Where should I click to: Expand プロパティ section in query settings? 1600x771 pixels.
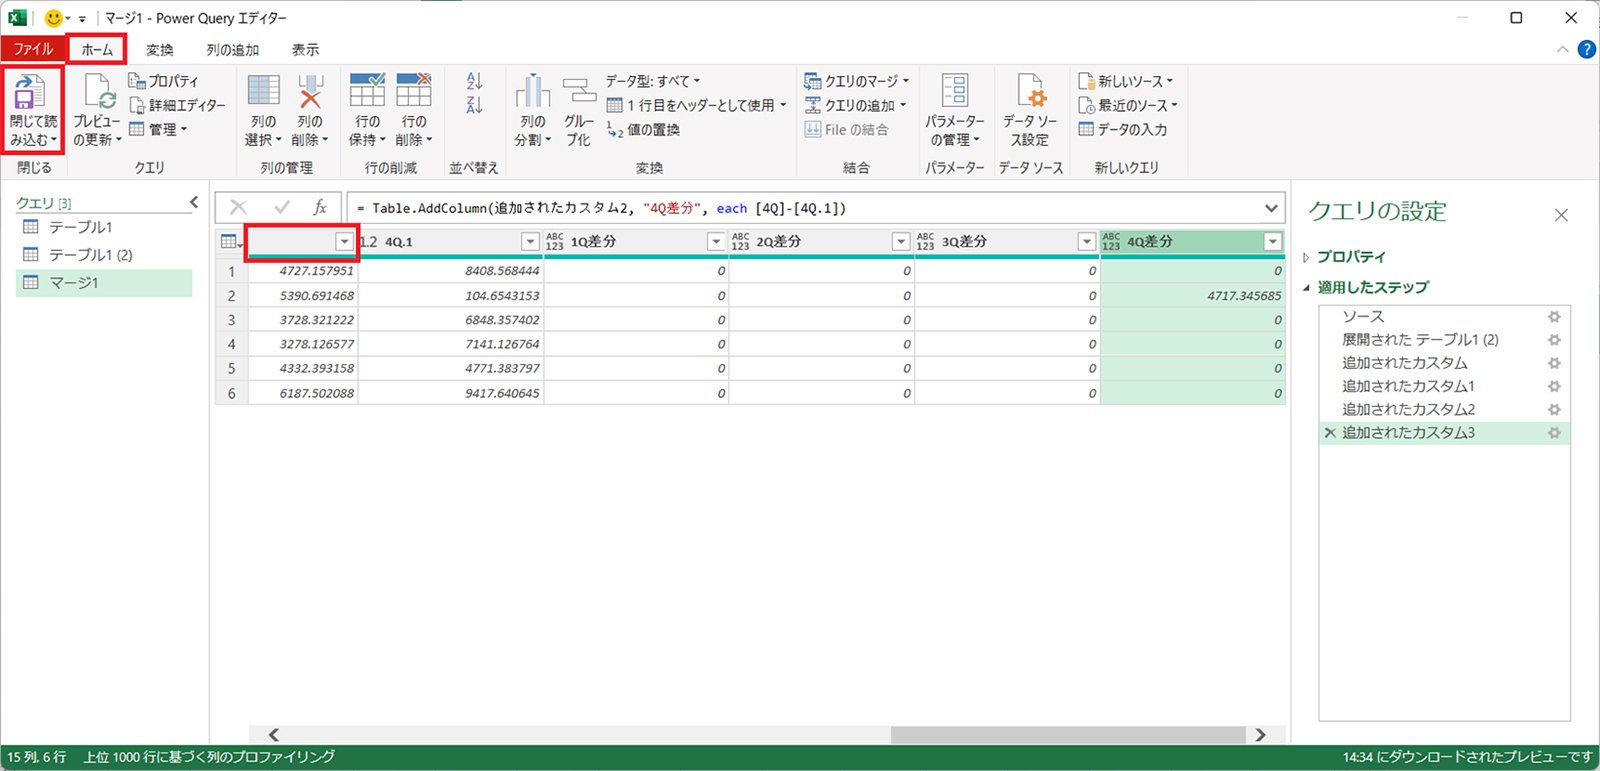[x=1306, y=258]
